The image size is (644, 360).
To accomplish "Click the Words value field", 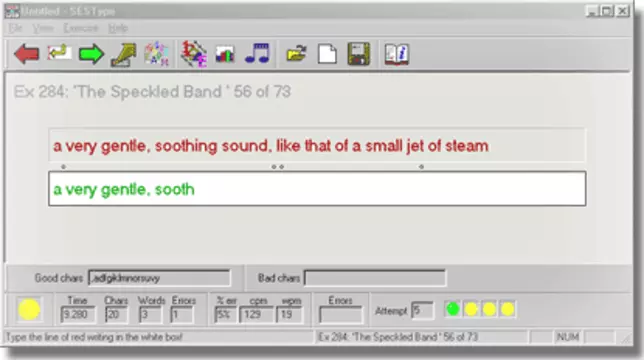I will pos(150,315).
